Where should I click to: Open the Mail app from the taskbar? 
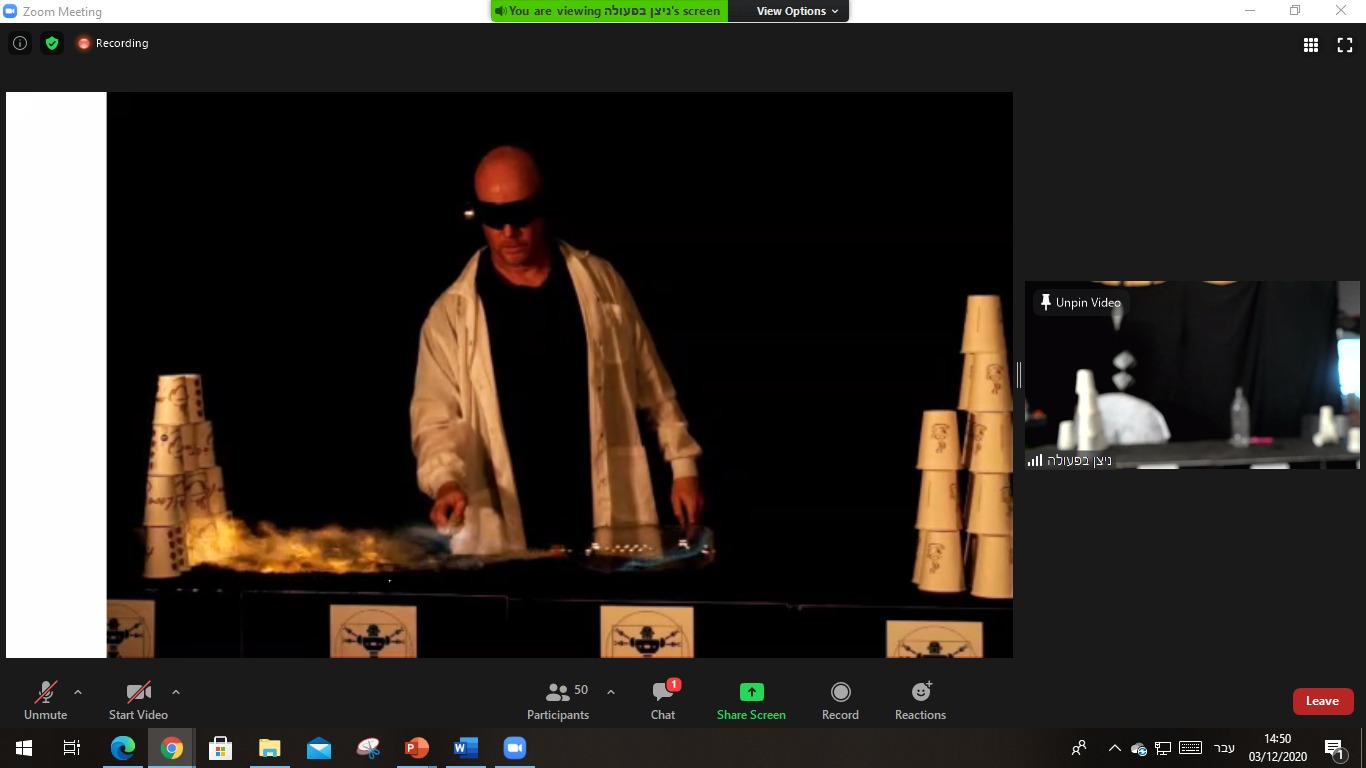point(319,748)
